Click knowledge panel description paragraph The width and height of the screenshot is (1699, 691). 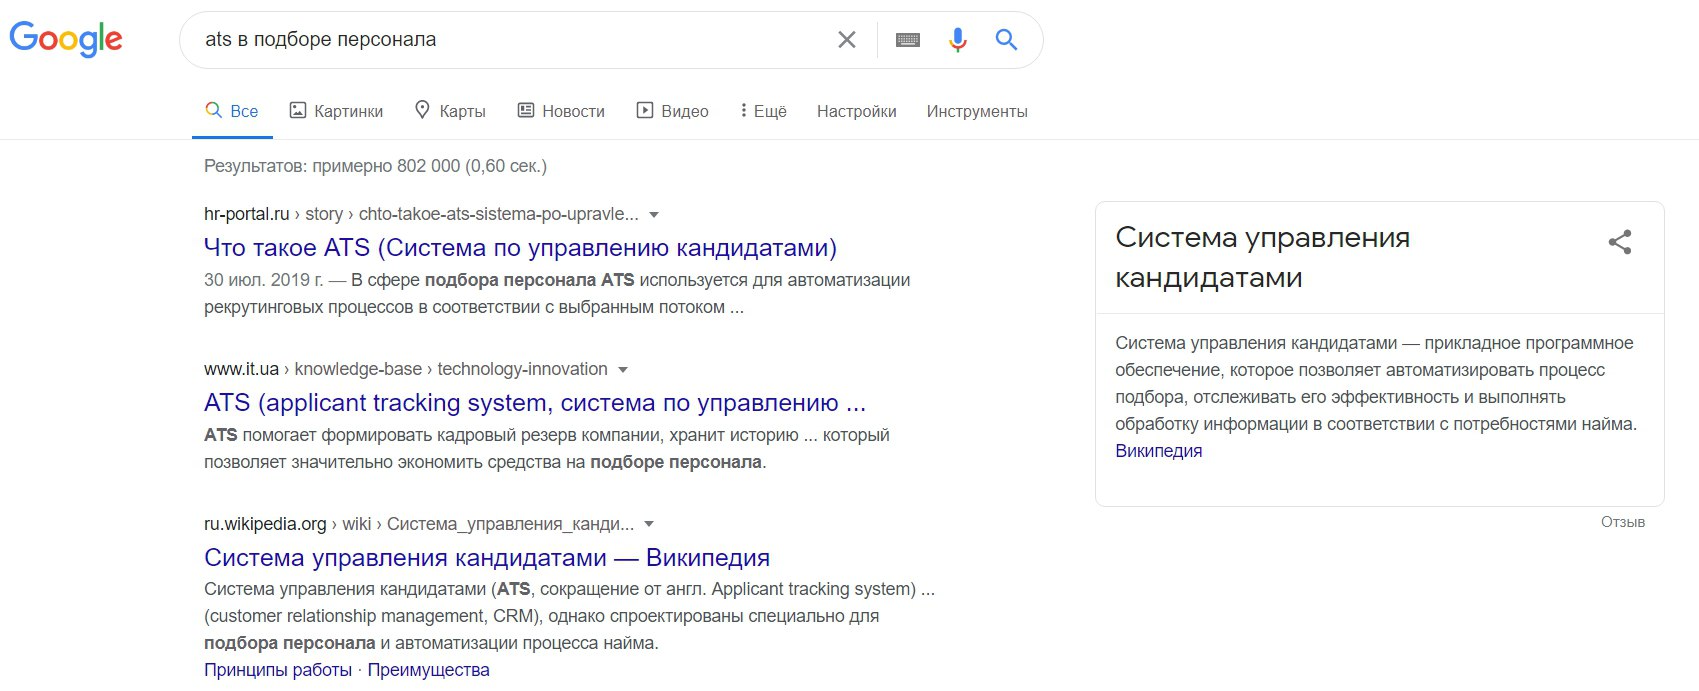[1376, 383]
